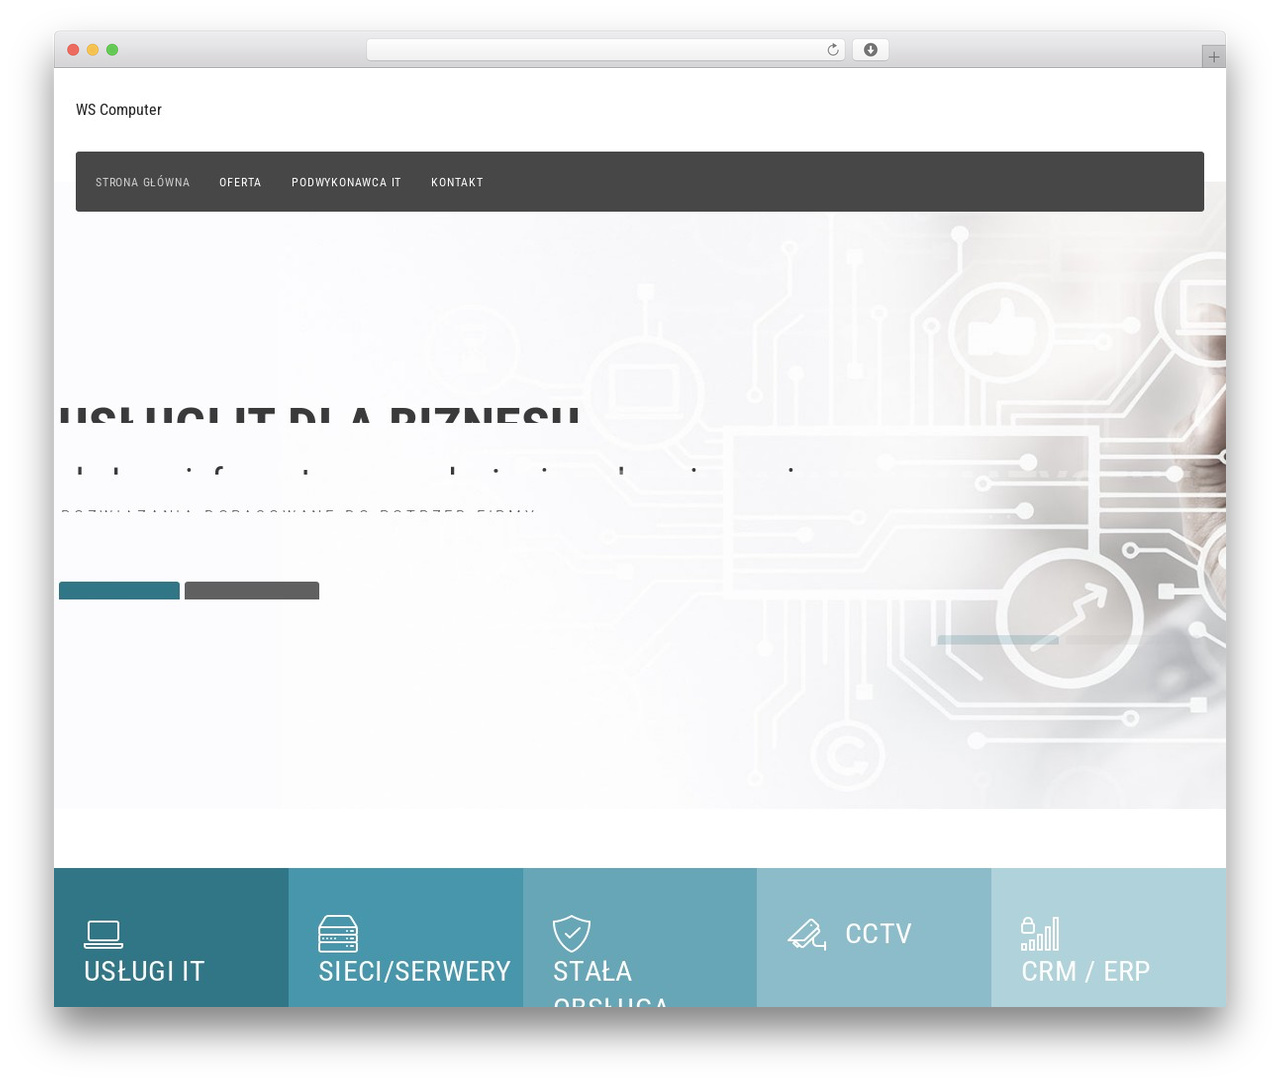Click the shield checkmark icon above STAŁA
Image resolution: width=1280 pixels, height=1084 pixels.
[572, 933]
